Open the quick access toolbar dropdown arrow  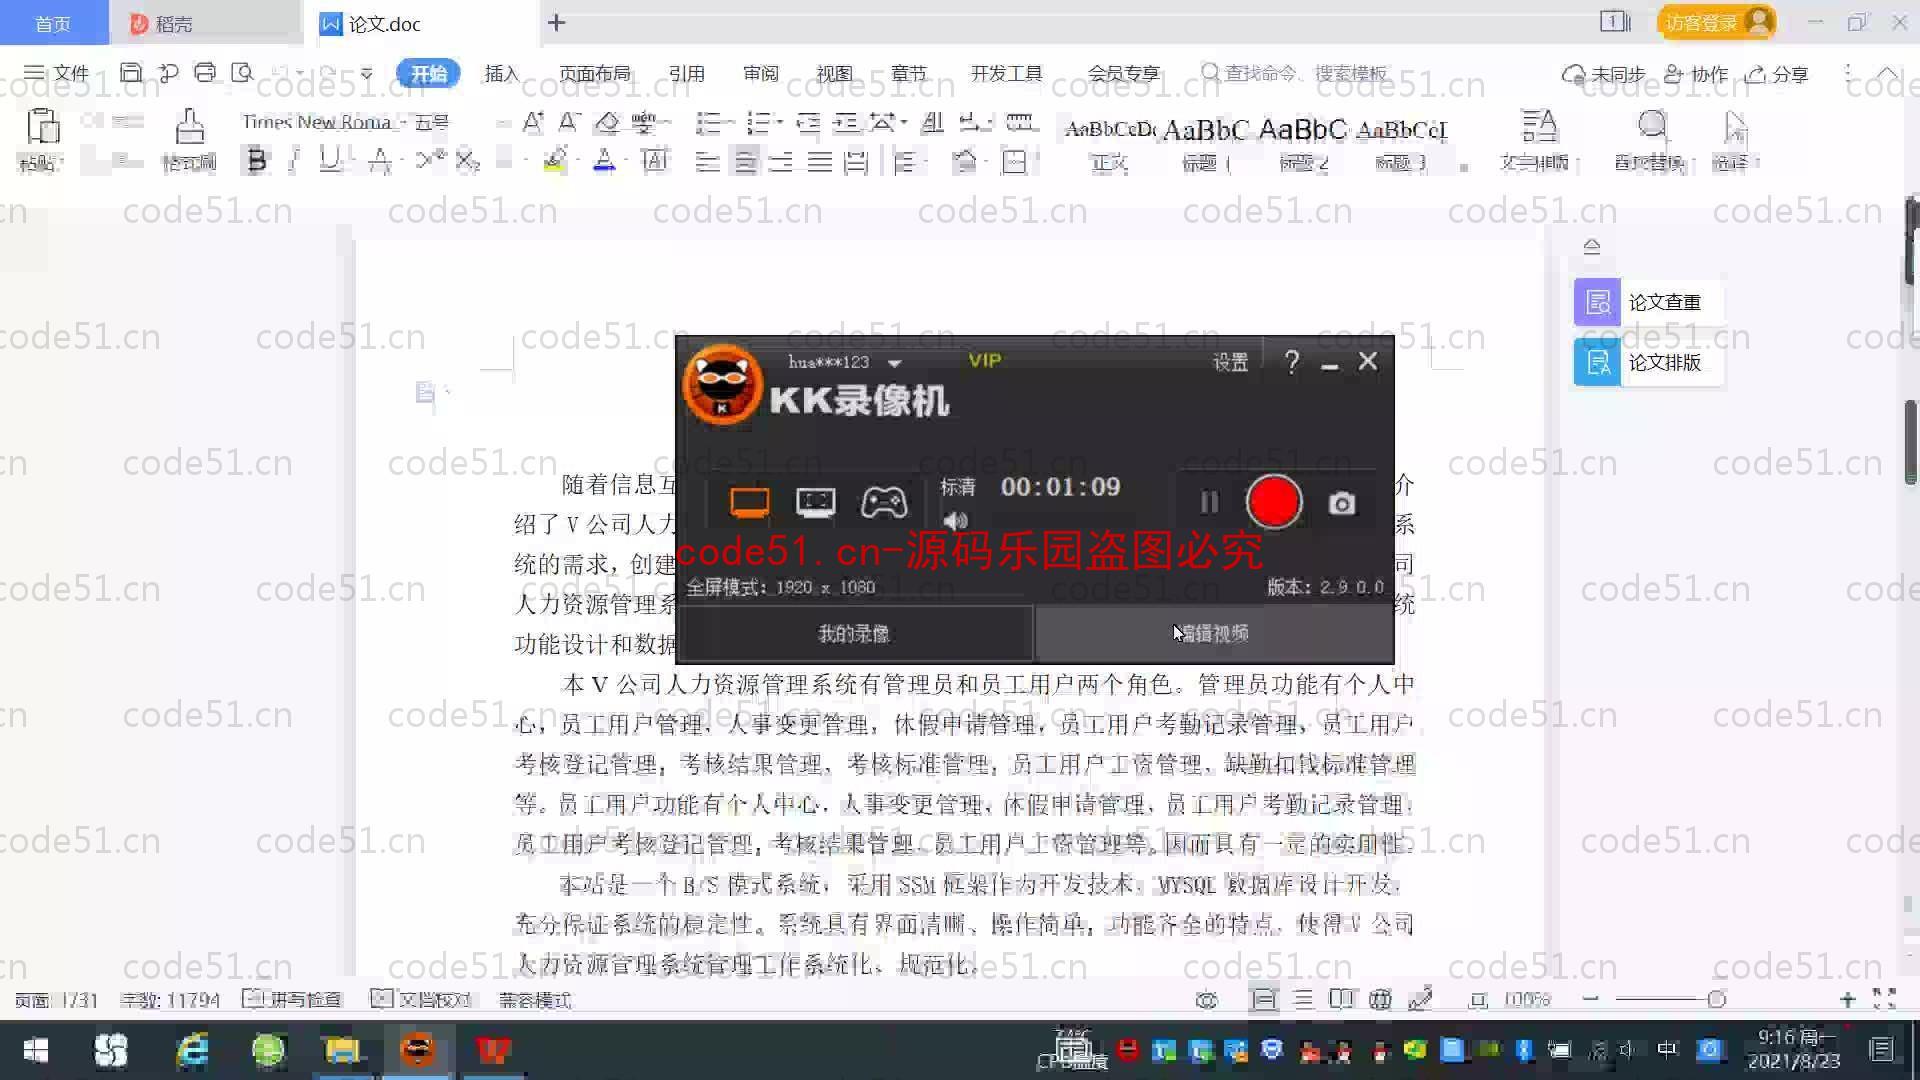click(366, 73)
